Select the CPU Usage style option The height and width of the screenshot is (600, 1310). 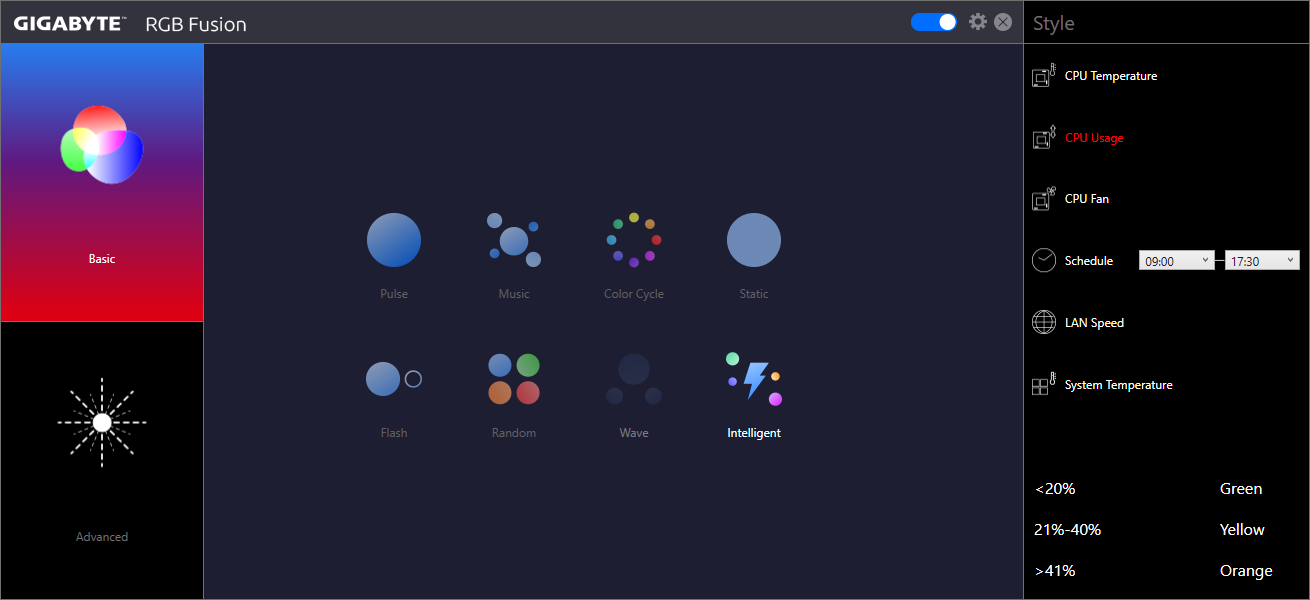1094,138
